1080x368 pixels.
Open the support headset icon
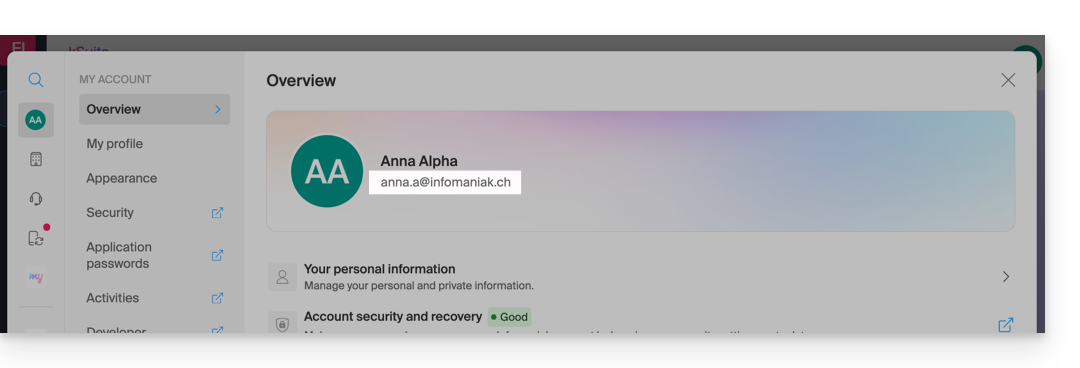coord(36,199)
